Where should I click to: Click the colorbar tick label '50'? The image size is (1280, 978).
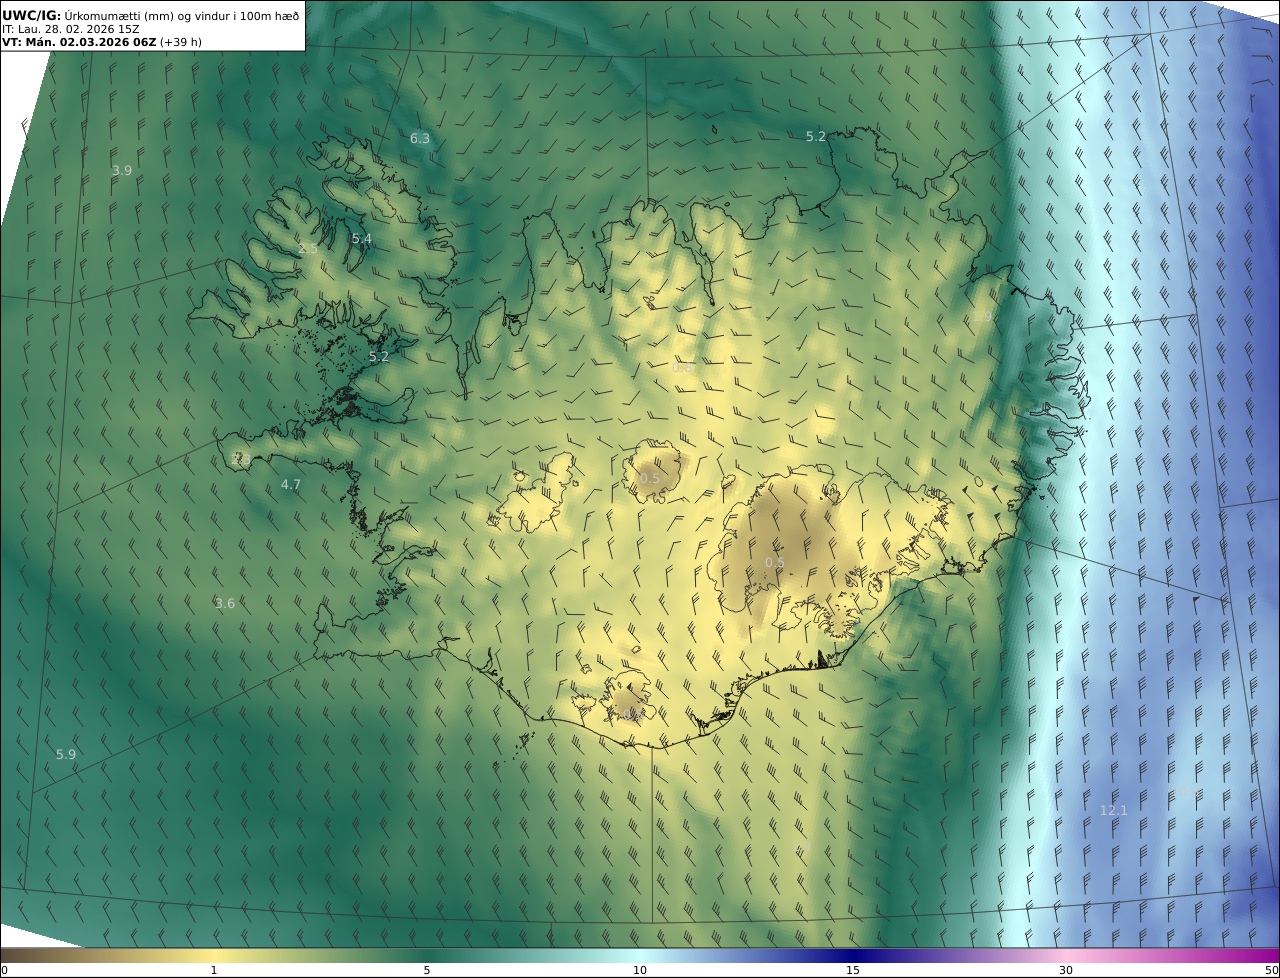tap(1271, 970)
